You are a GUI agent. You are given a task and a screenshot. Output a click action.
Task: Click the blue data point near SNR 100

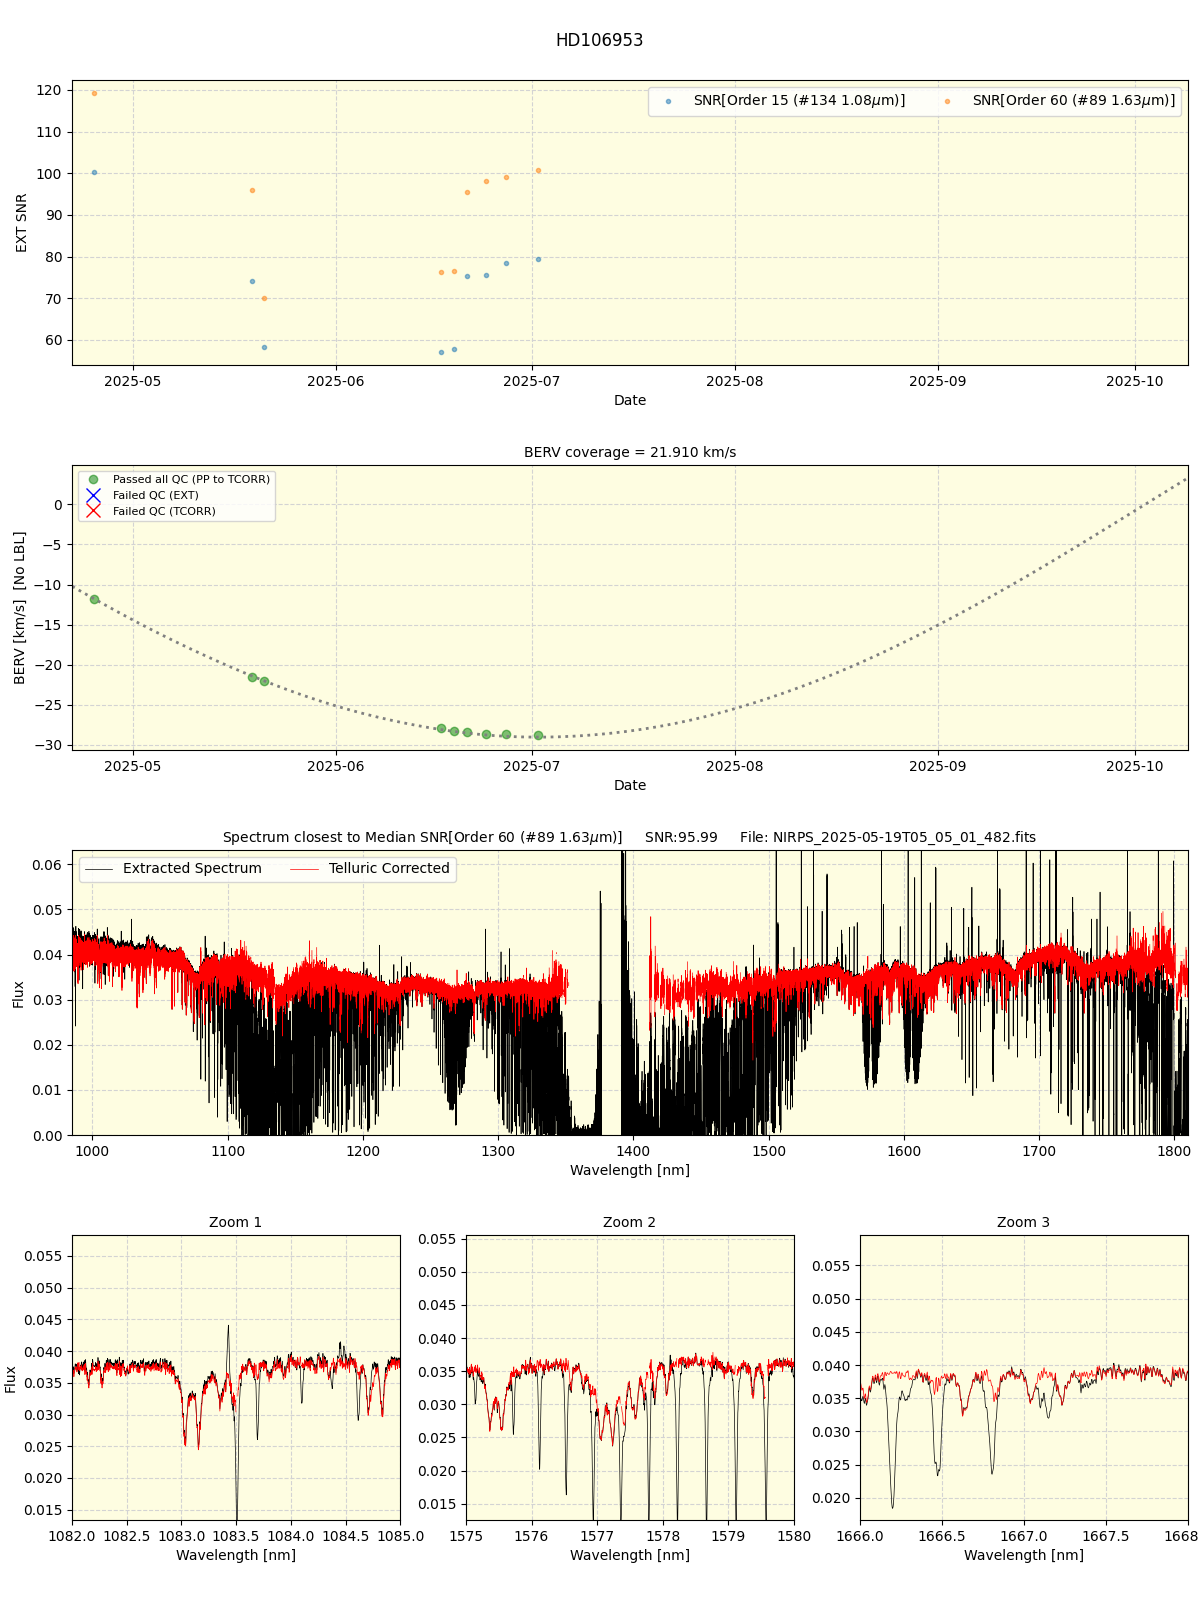94,172
